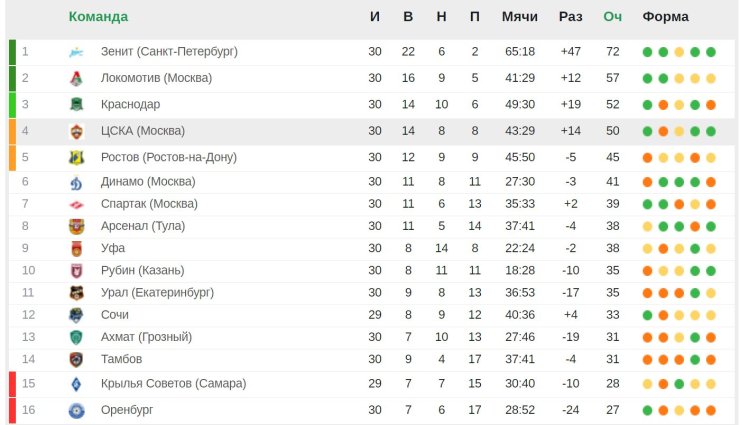The height and width of the screenshot is (425, 740).
Task: Sort by the Команда column header
Action: click(98, 17)
